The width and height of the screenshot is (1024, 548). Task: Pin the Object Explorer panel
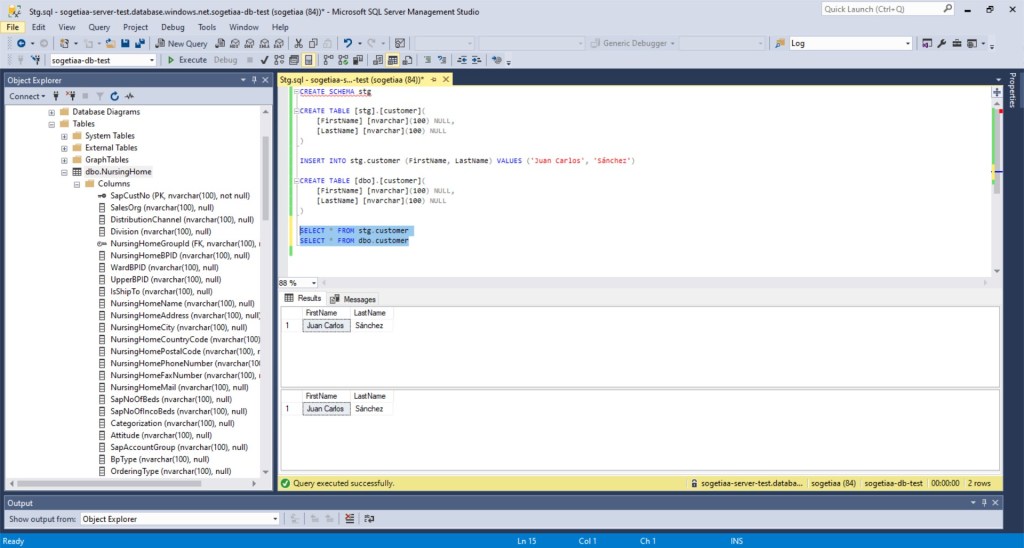tap(254, 80)
